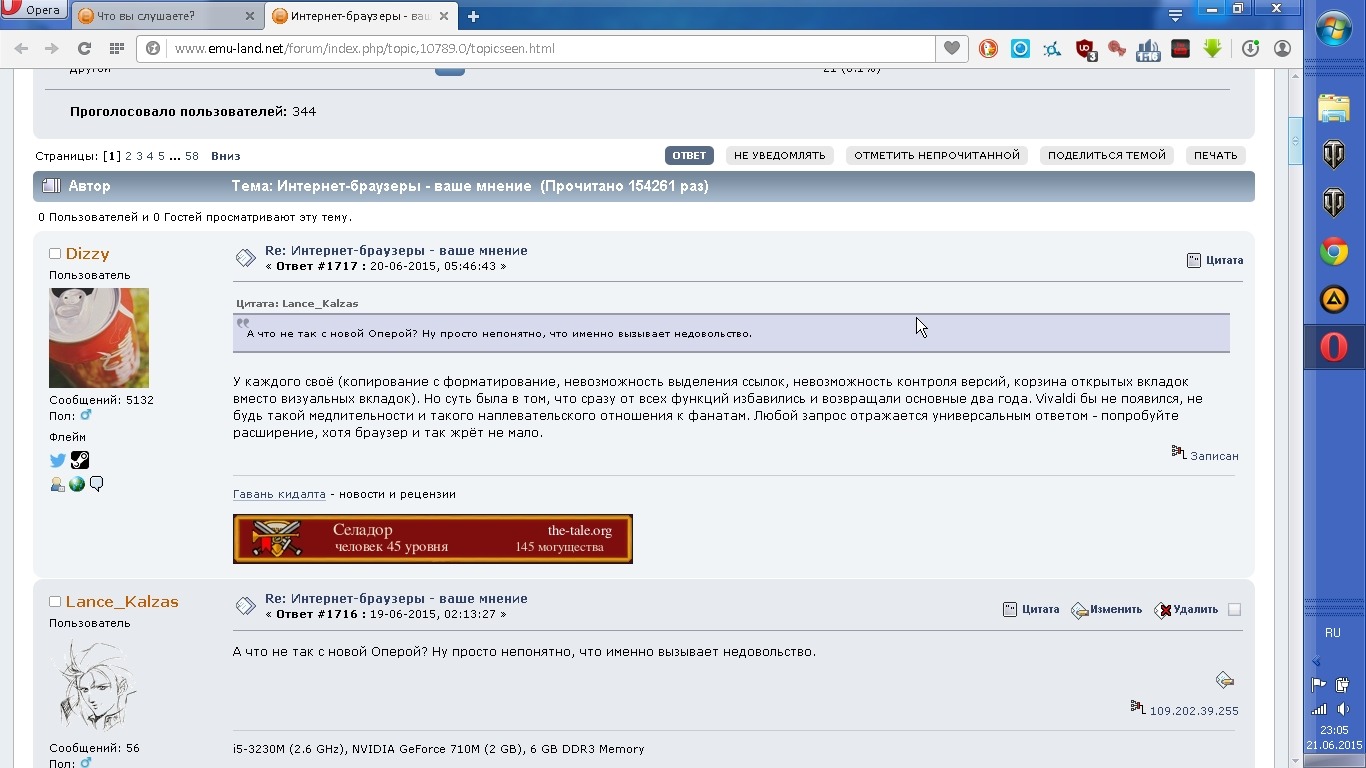Open the Speed Dial grid icon
This screenshot has width=1366, height=768.
coord(116,48)
